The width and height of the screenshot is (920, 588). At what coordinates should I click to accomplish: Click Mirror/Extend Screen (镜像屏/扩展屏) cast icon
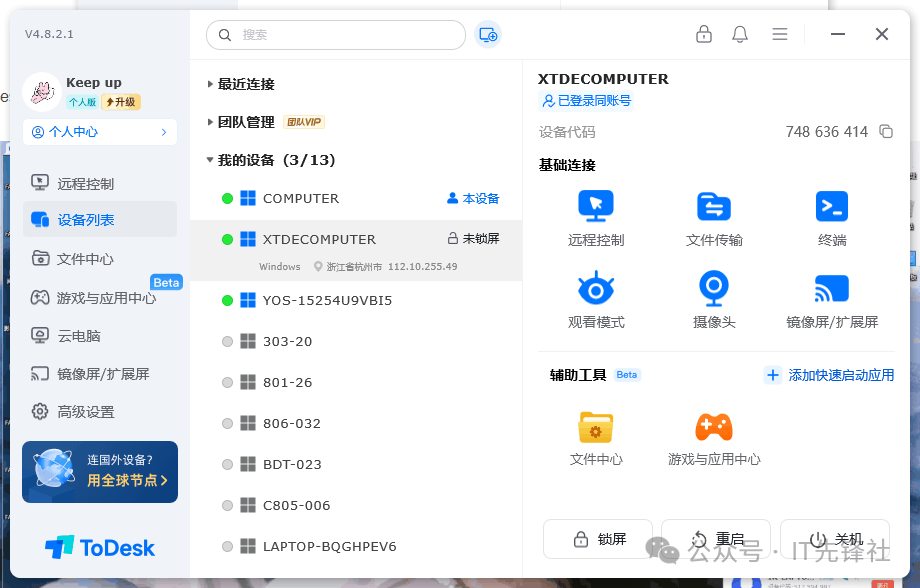pyautogui.click(x=832, y=288)
